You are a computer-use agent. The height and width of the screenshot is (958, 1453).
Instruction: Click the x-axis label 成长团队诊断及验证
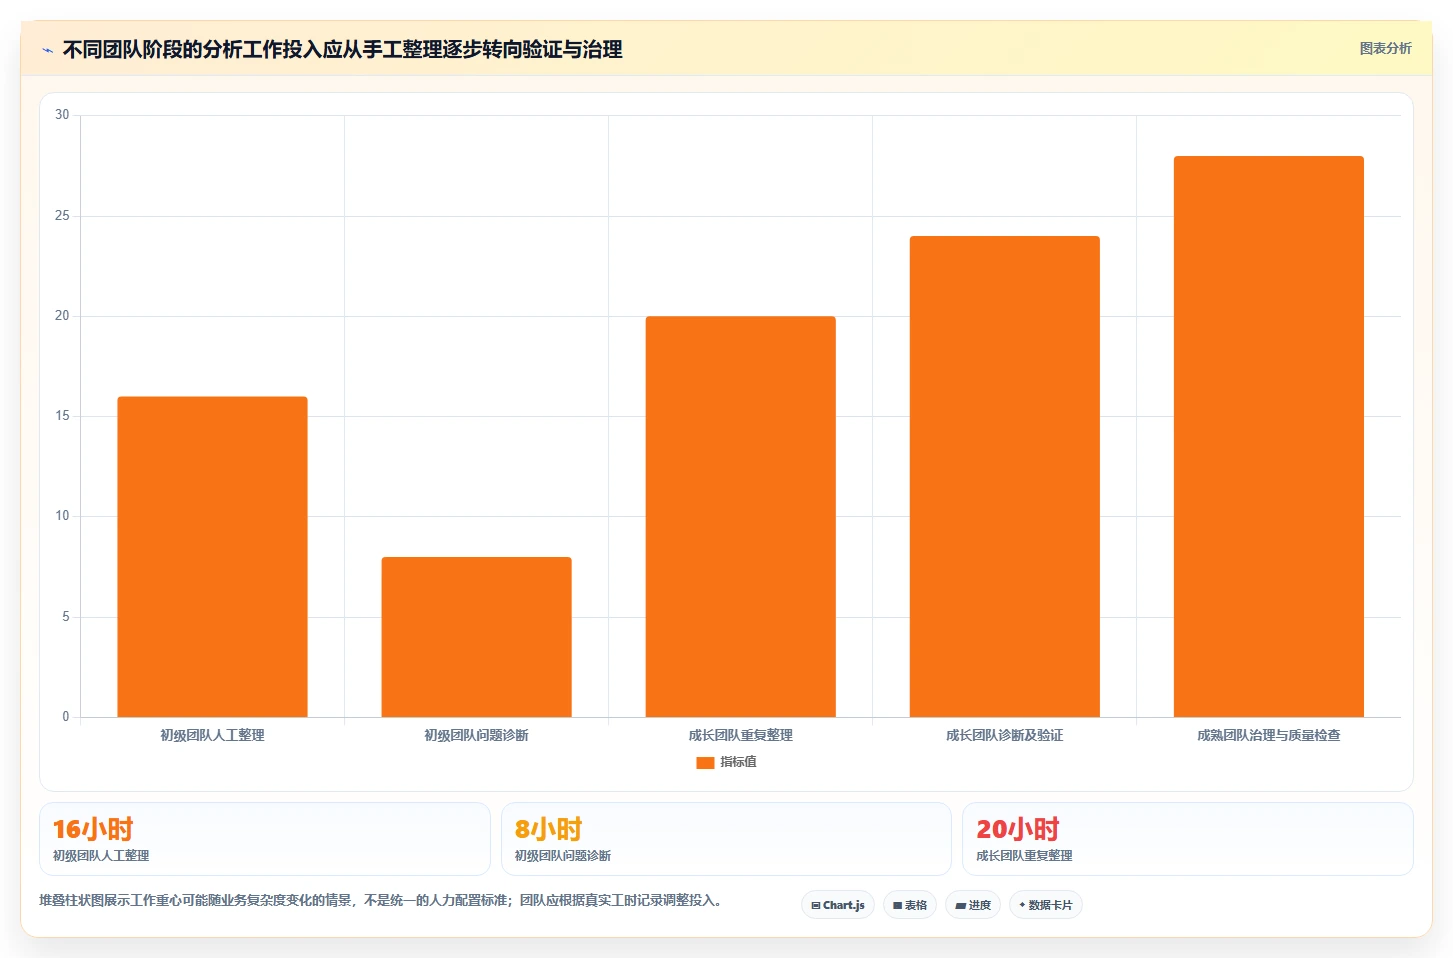tap(1004, 735)
